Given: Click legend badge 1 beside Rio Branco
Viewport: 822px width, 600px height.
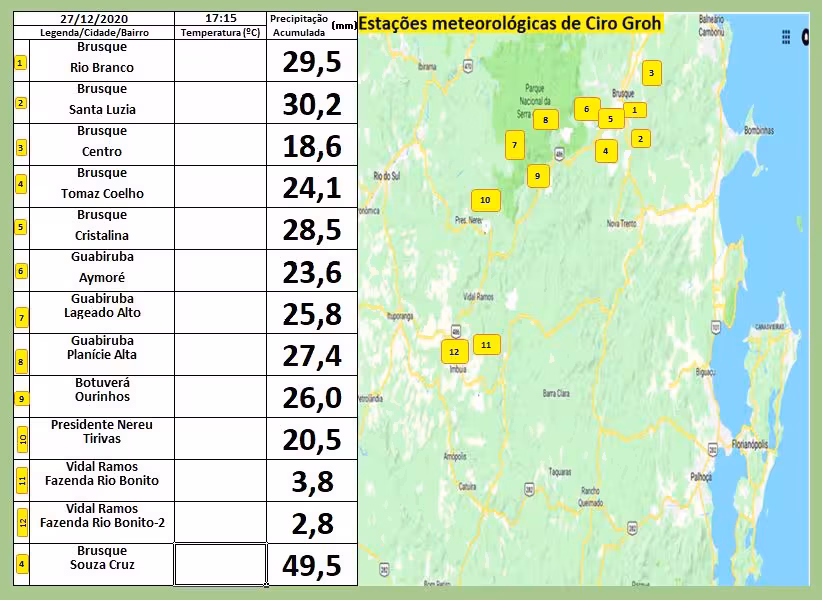Looking at the screenshot, I should pyautogui.click(x=20, y=62).
